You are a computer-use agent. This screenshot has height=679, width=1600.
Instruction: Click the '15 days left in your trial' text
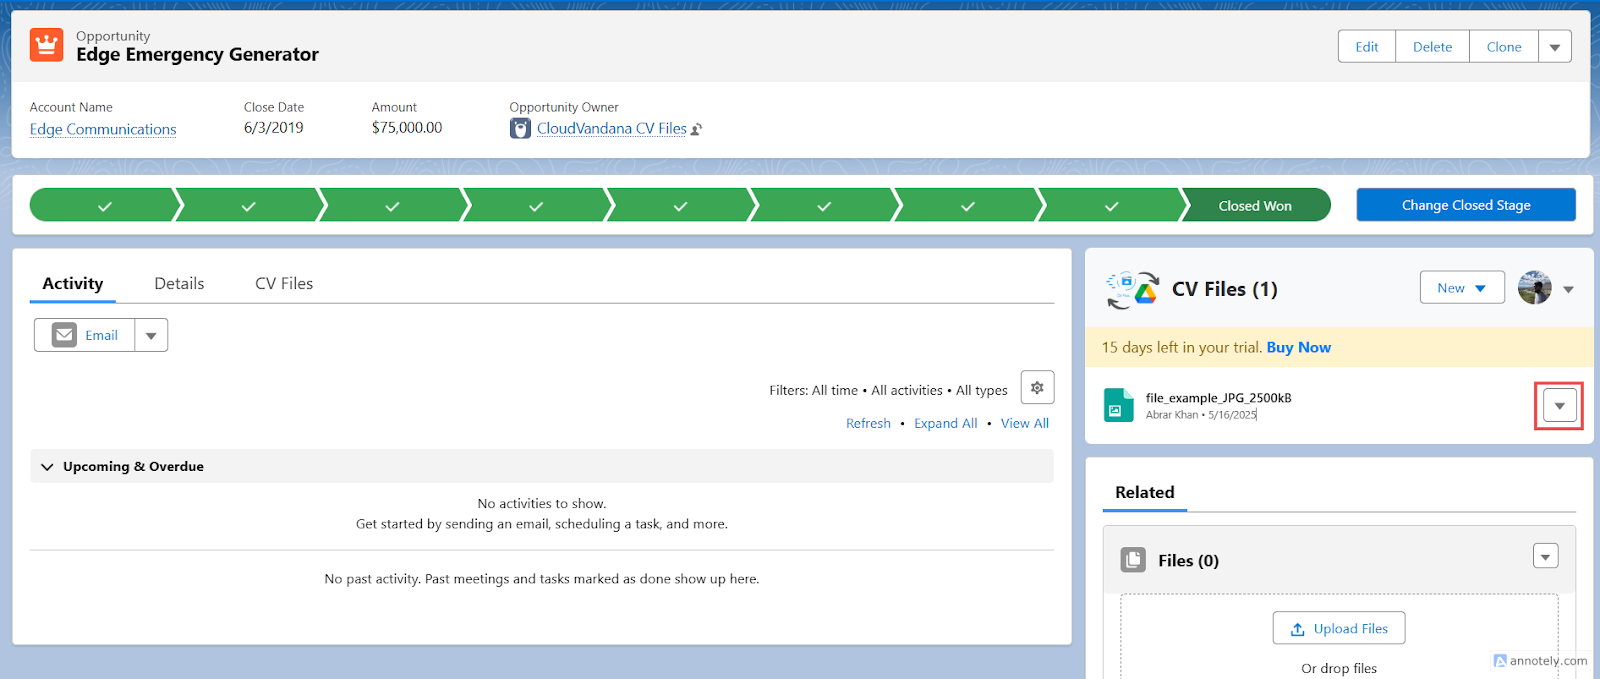[1182, 347]
